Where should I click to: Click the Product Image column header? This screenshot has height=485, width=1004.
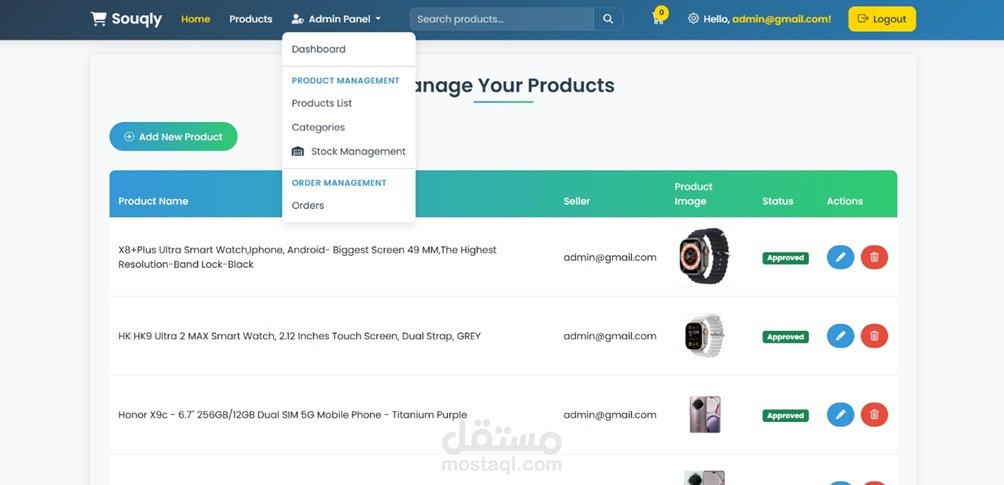click(693, 194)
